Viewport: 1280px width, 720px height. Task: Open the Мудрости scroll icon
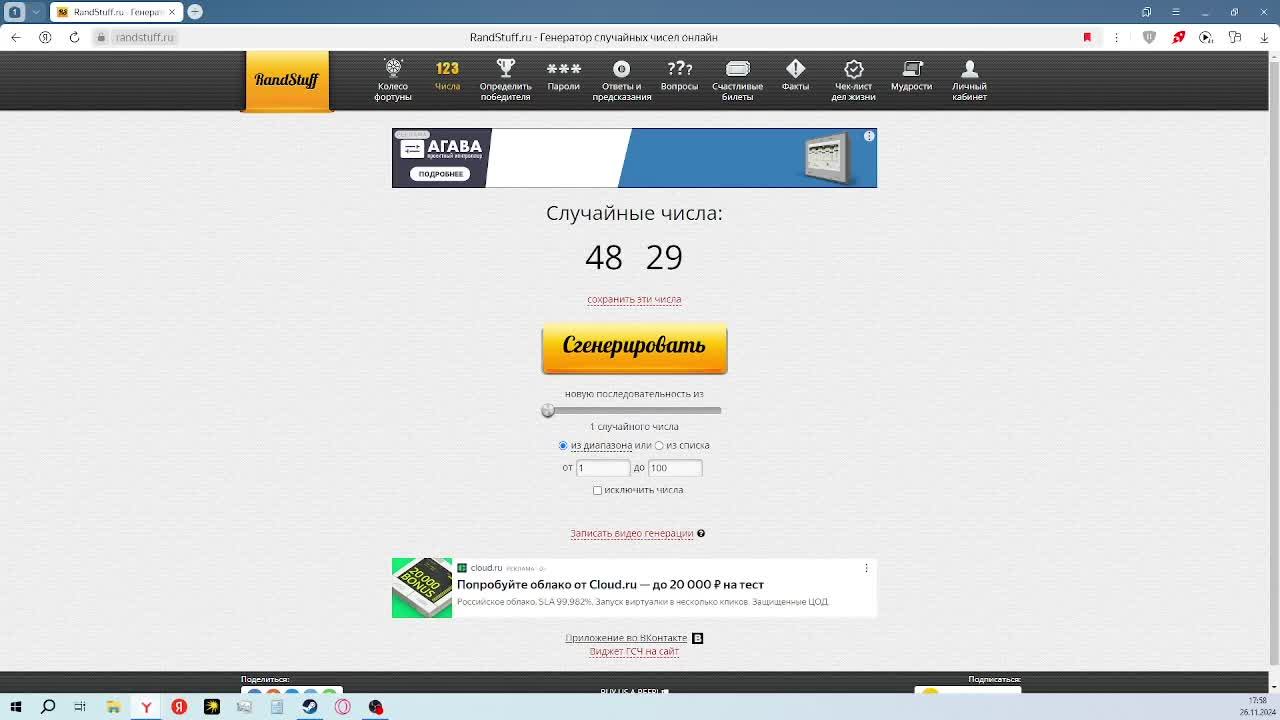click(911, 69)
